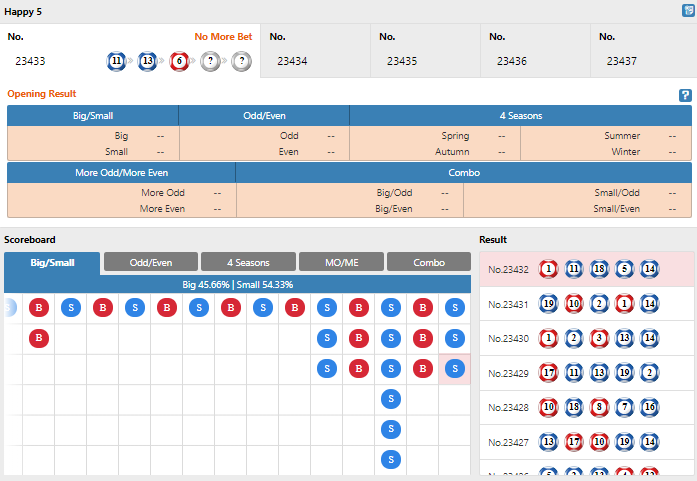Click ball 16 in result No.23428
The width and height of the screenshot is (697, 481).
649,407
